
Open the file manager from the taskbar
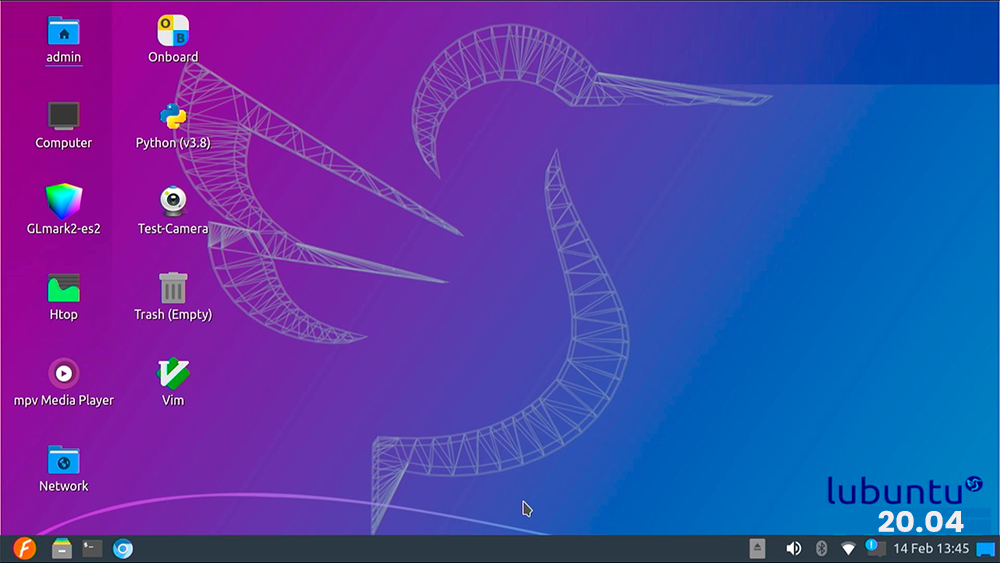(x=62, y=548)
